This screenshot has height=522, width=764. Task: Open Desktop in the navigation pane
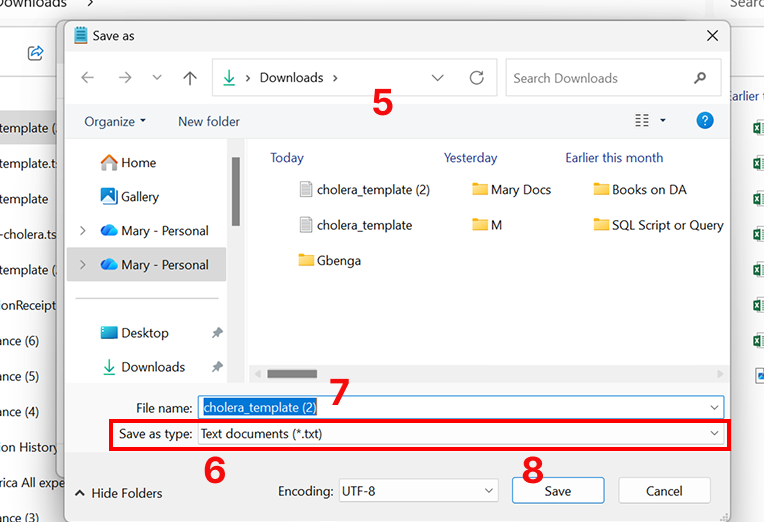(134, 333)
